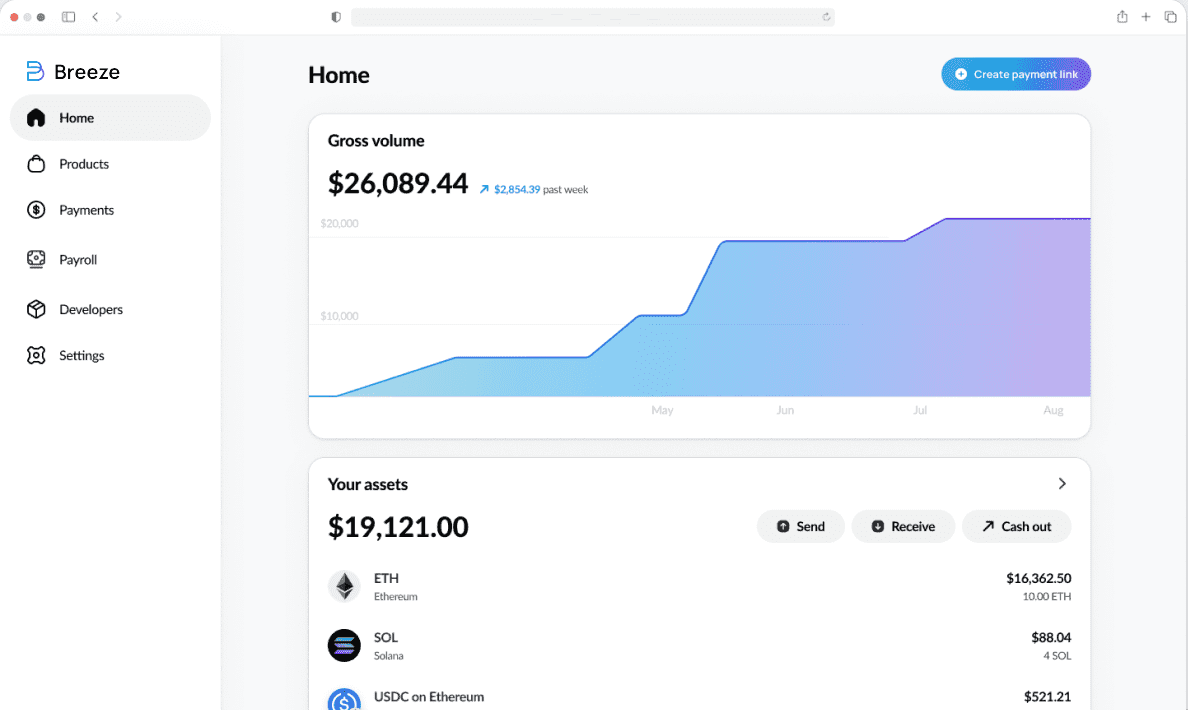Click the Cash out button
This screenshot has width=1188, height=710.
tap(1017, 527)
